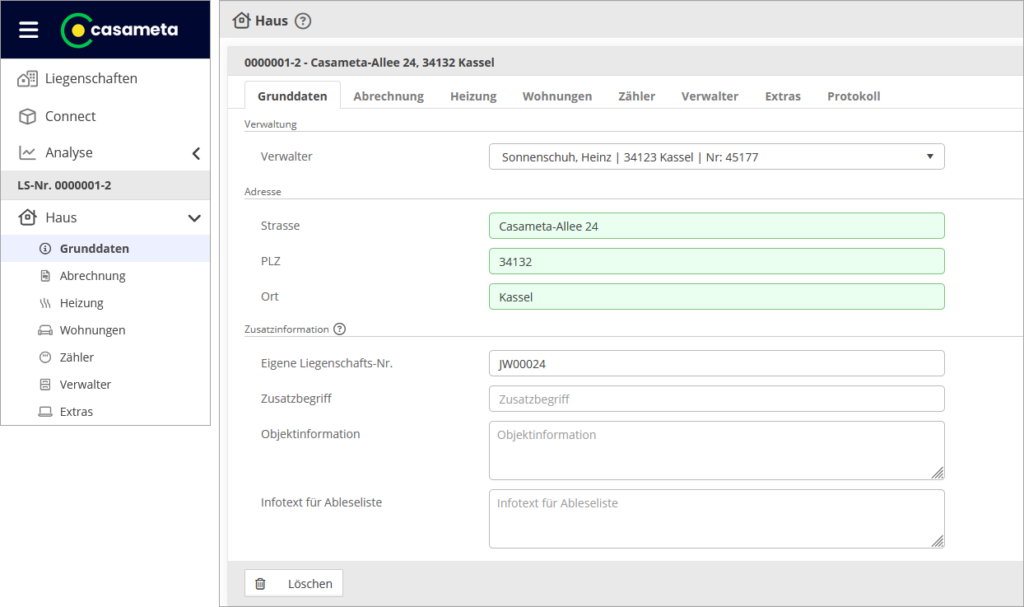Screen dimensions: 1024x607
Task: Open the hamburger menu icon
Action: (x=29, y=30)
